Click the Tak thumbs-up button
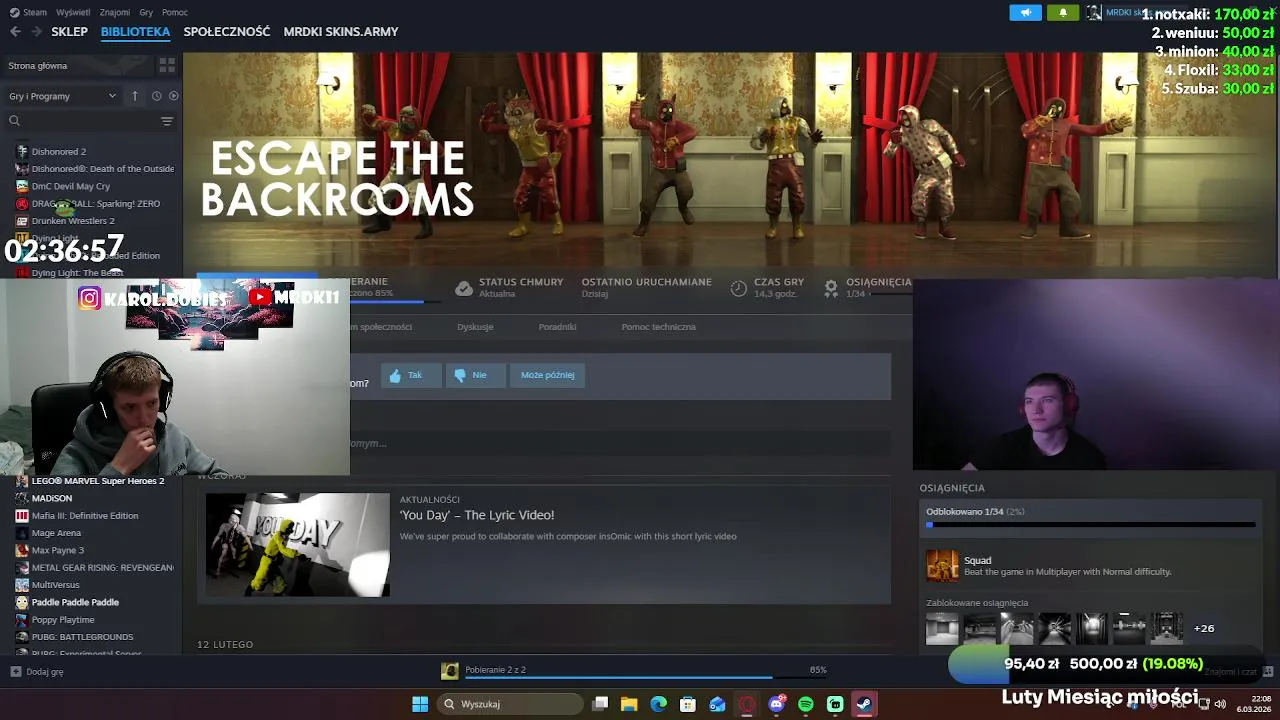Viewport: 1280px width, 720px height. click(411, 375)
